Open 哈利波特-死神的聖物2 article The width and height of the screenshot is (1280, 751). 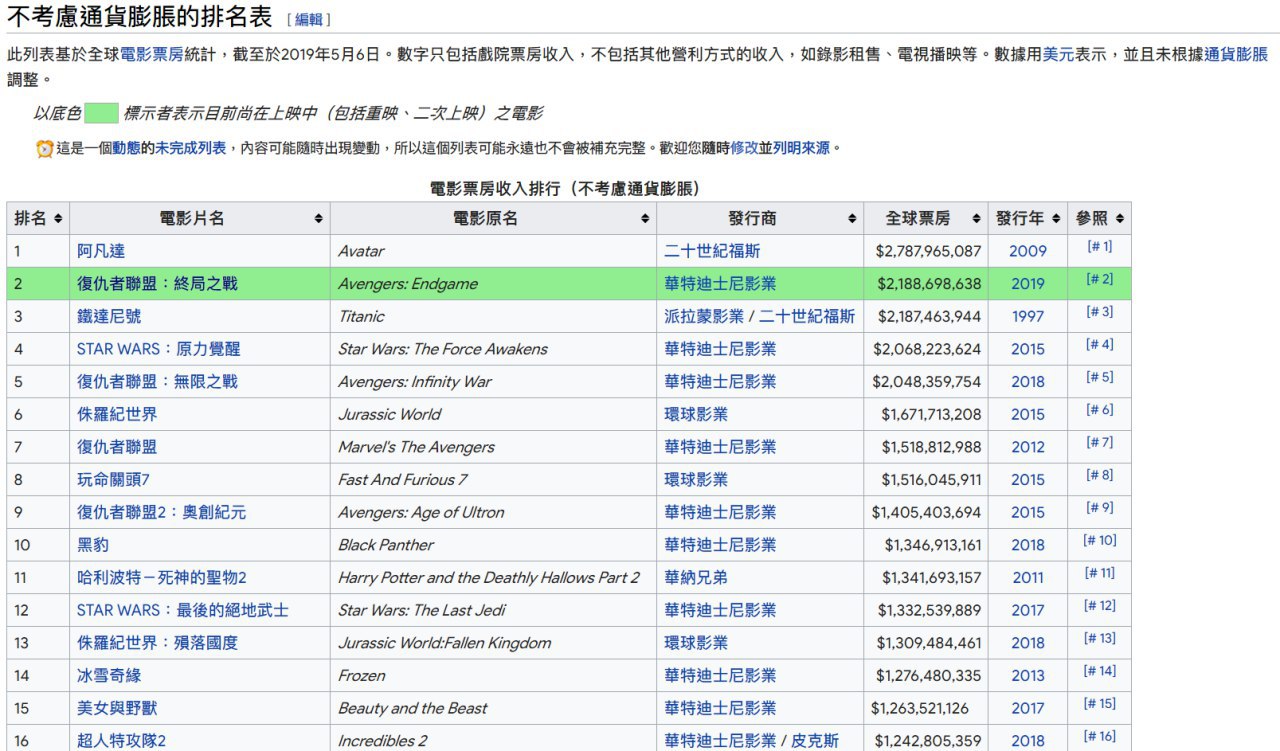(x=162, y=577)
